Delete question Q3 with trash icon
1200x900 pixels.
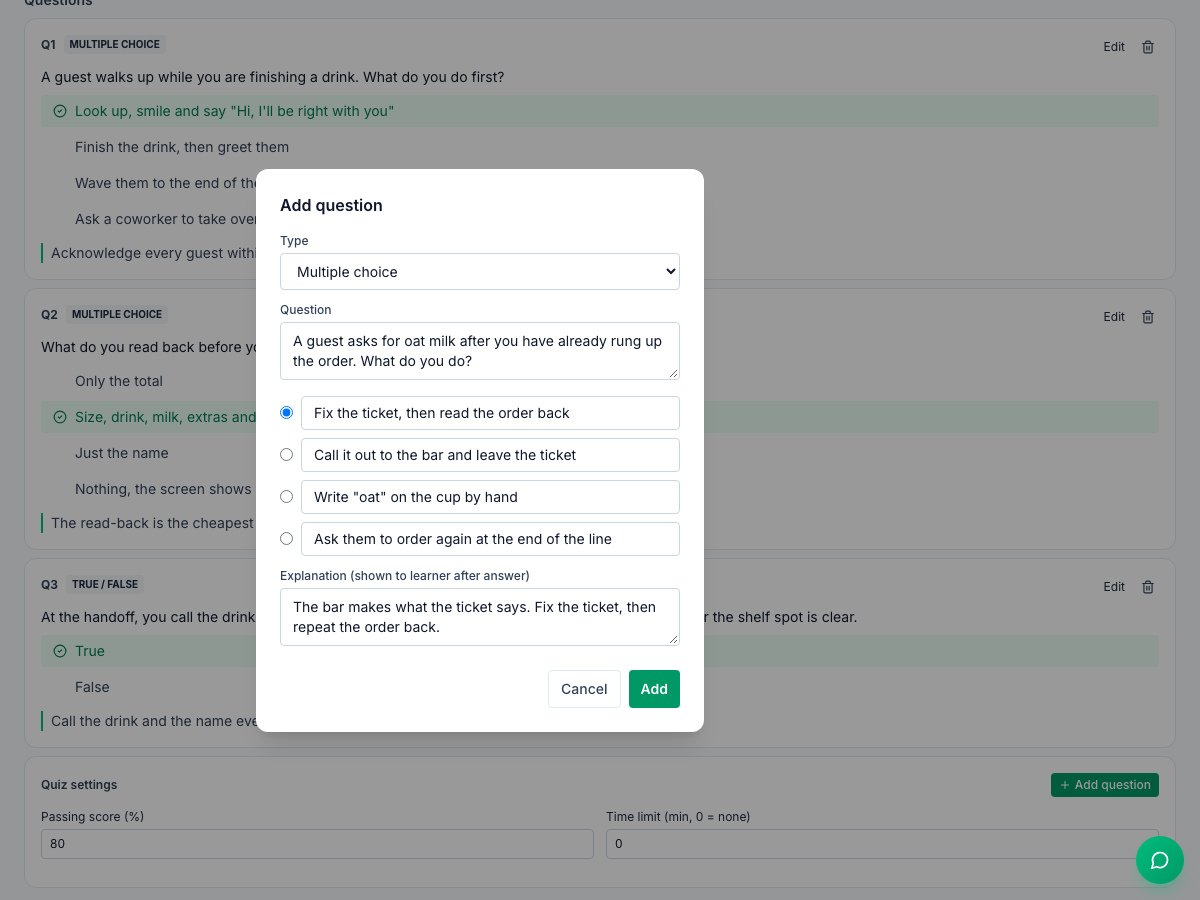coord(1148,587)
